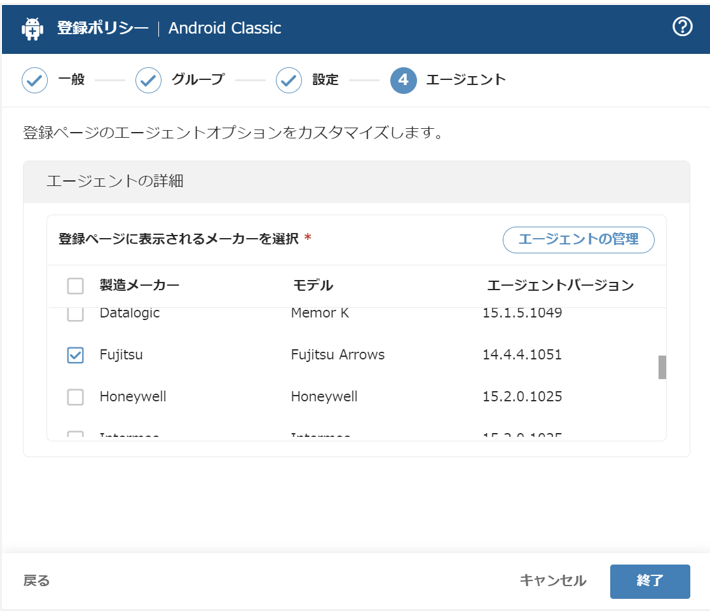Check the Datalogic row checkbox
710x611 pixels.
coord(75,314)
